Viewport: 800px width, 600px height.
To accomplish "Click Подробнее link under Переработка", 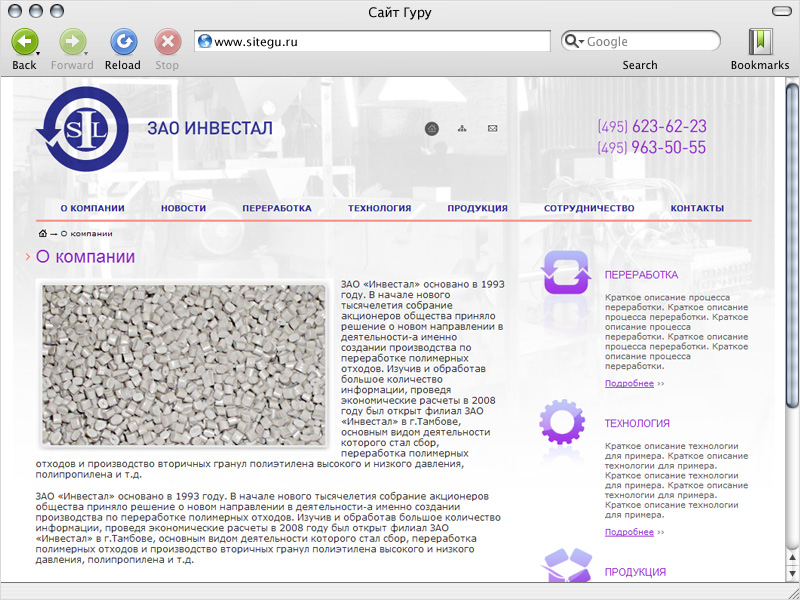I will (x=629, y=384).
